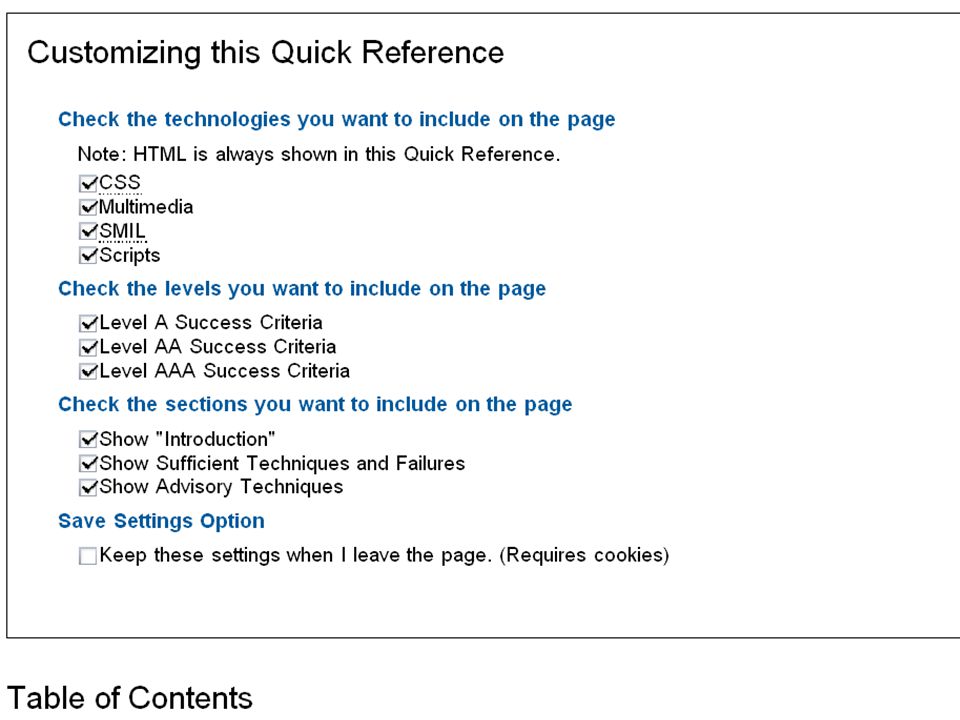This screenshot has width=960, height=720.
Task: Toggle Level AA Success Criteria checkbox
Action: tap(88, 347)
